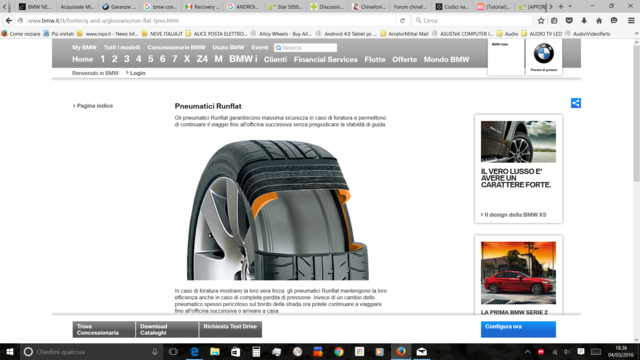Switch to the 'Codici na...' tab
Viewport: 640px width, 360px height.
tap(452, 7)
